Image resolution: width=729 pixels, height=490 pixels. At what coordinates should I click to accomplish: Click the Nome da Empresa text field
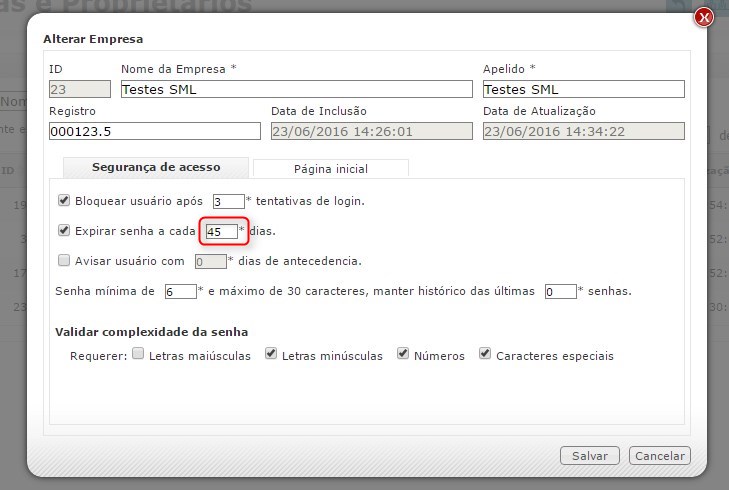click(295, 89)
